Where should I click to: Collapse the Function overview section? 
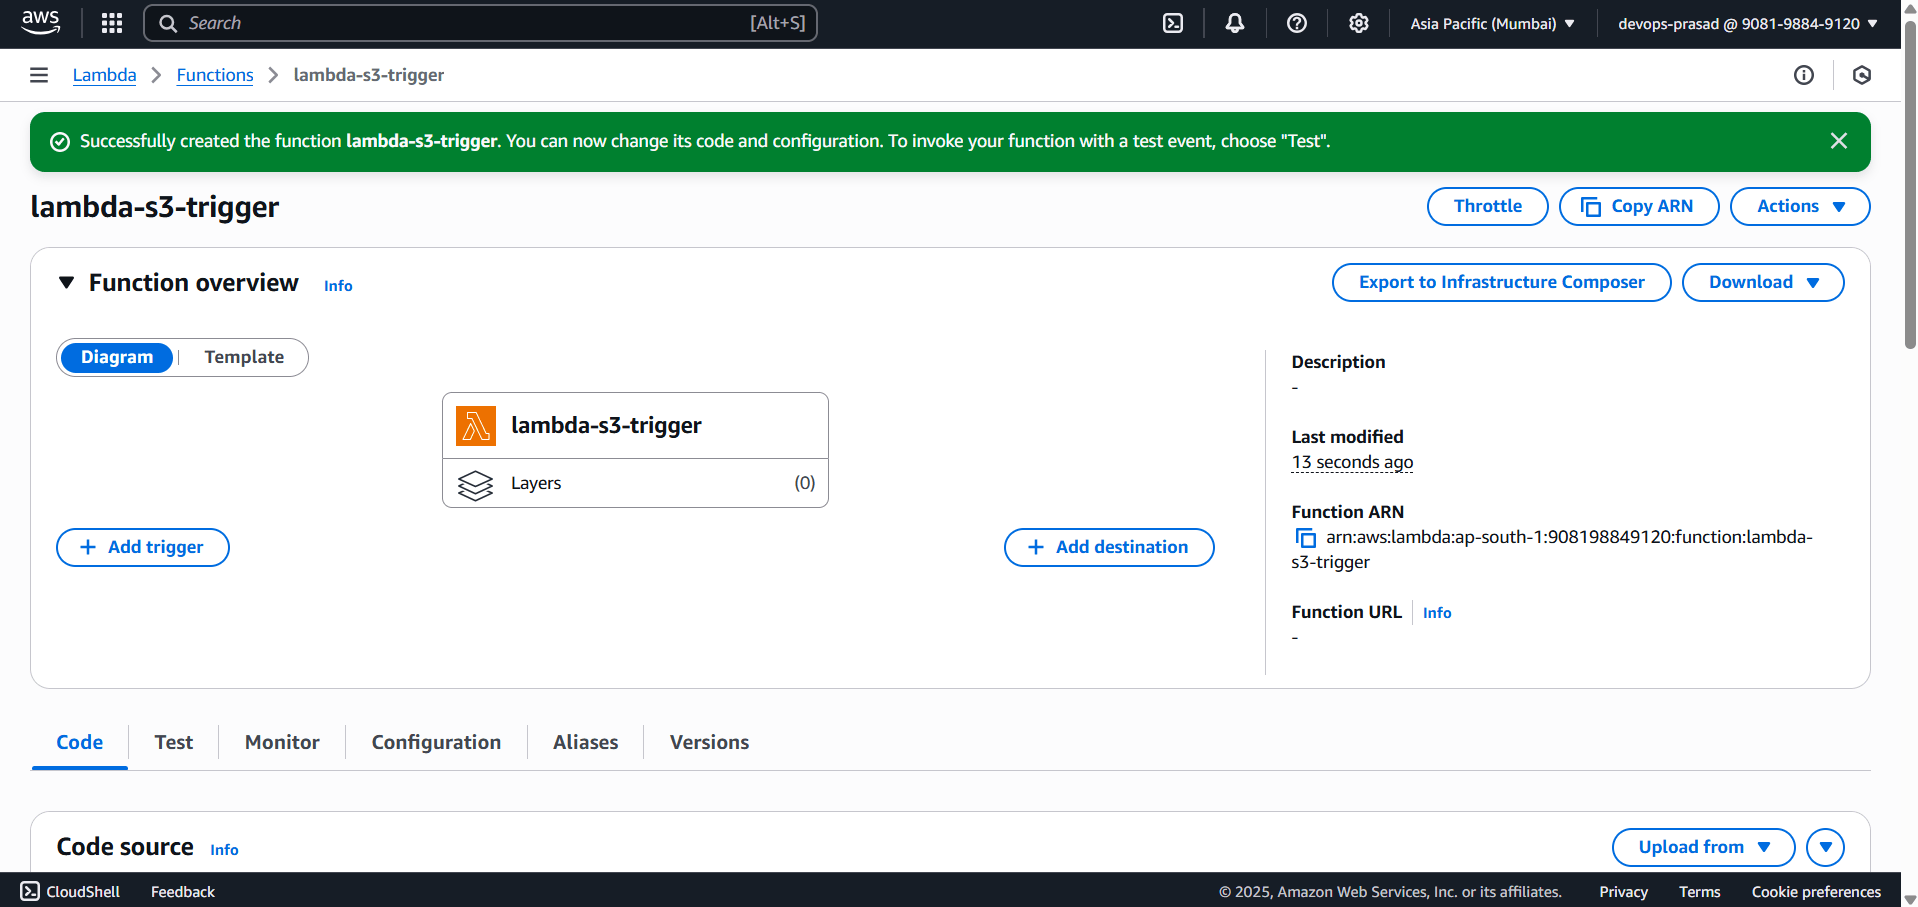(66, 283)
